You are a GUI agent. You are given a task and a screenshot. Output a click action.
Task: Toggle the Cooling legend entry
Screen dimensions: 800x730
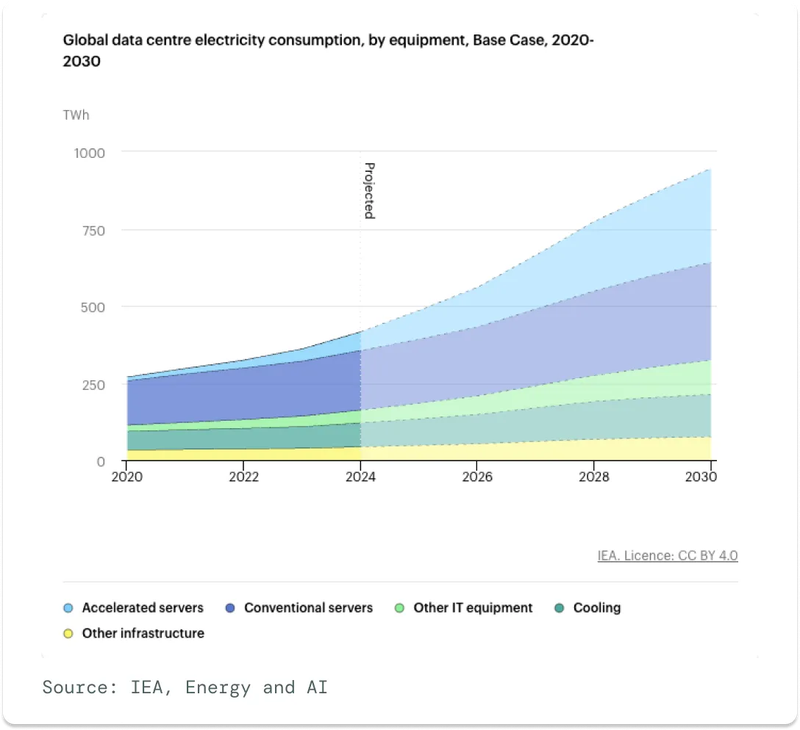click(x=587, y=608)
